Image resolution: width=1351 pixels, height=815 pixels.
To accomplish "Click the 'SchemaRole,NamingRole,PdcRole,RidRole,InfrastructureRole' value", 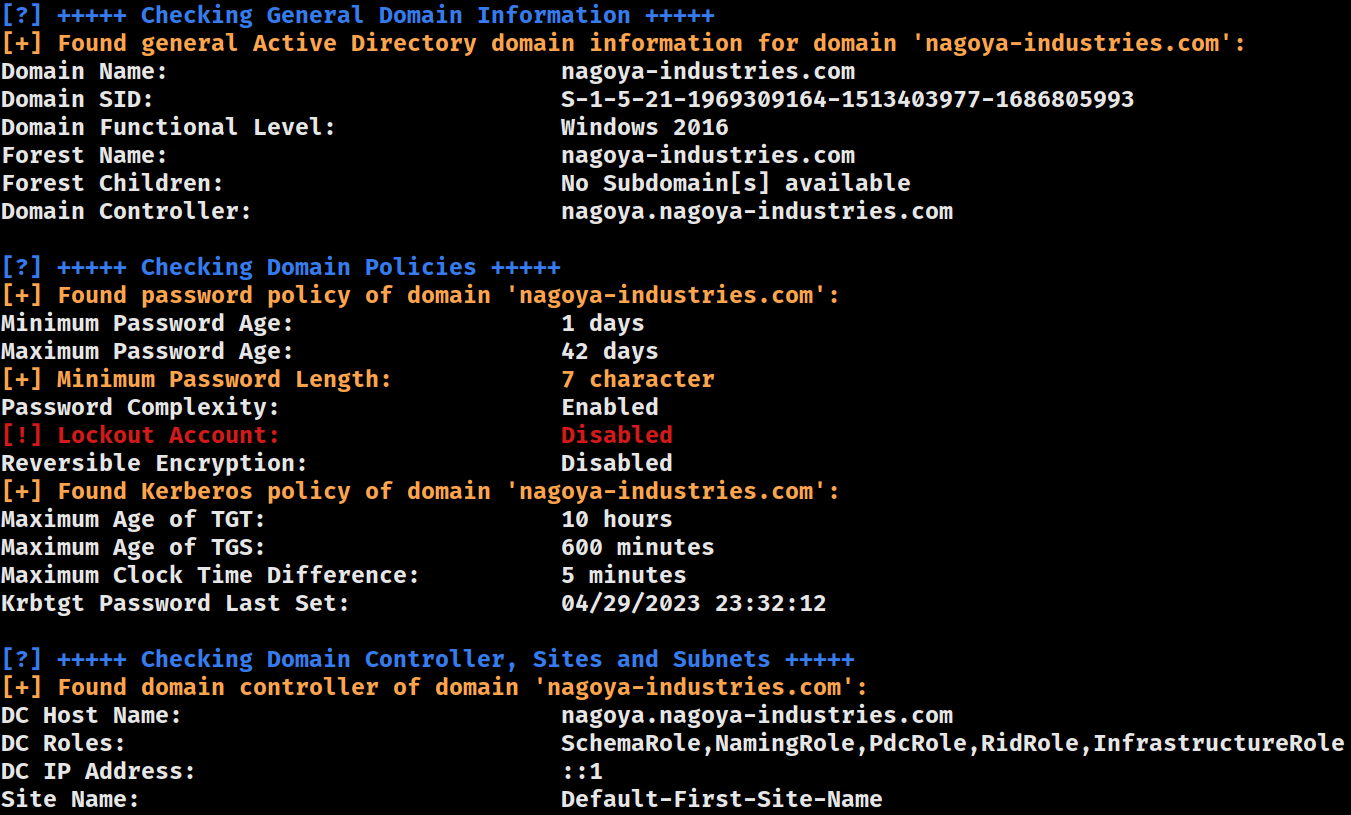I will coord(952,744).
